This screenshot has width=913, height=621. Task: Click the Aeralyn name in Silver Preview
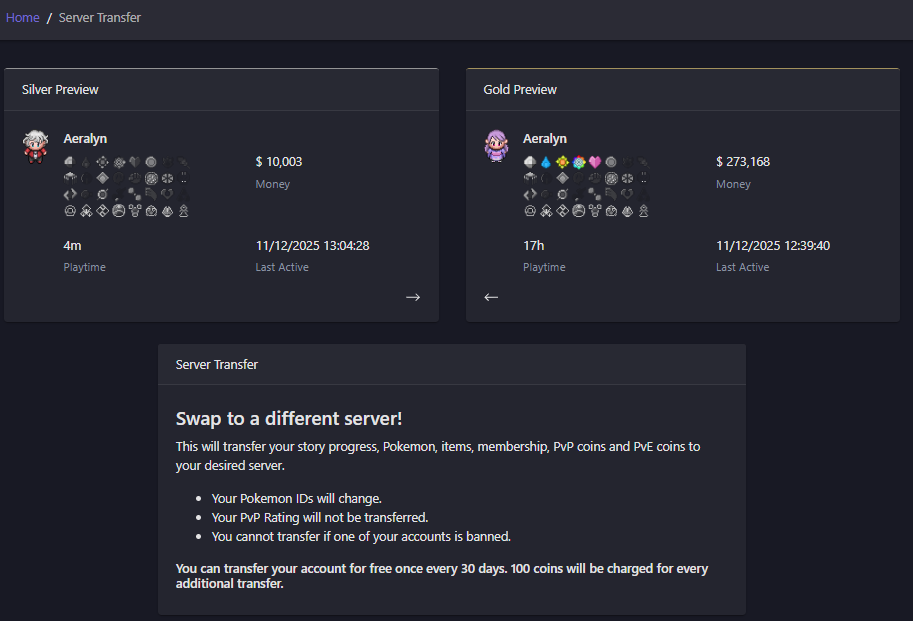point(85,139)
